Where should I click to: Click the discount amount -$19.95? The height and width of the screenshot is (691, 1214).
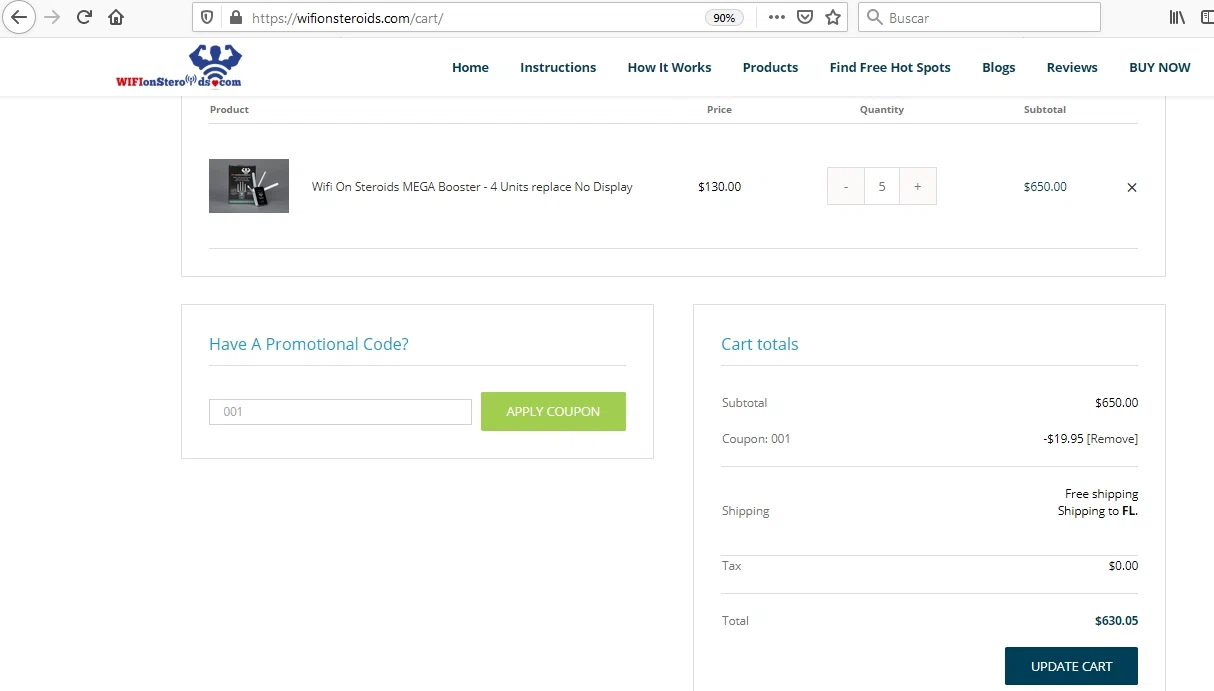[1063, 439]
